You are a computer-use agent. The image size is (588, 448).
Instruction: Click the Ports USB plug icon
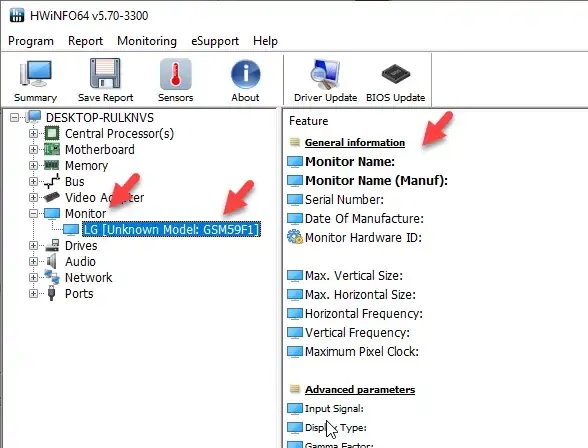(52, 293)
